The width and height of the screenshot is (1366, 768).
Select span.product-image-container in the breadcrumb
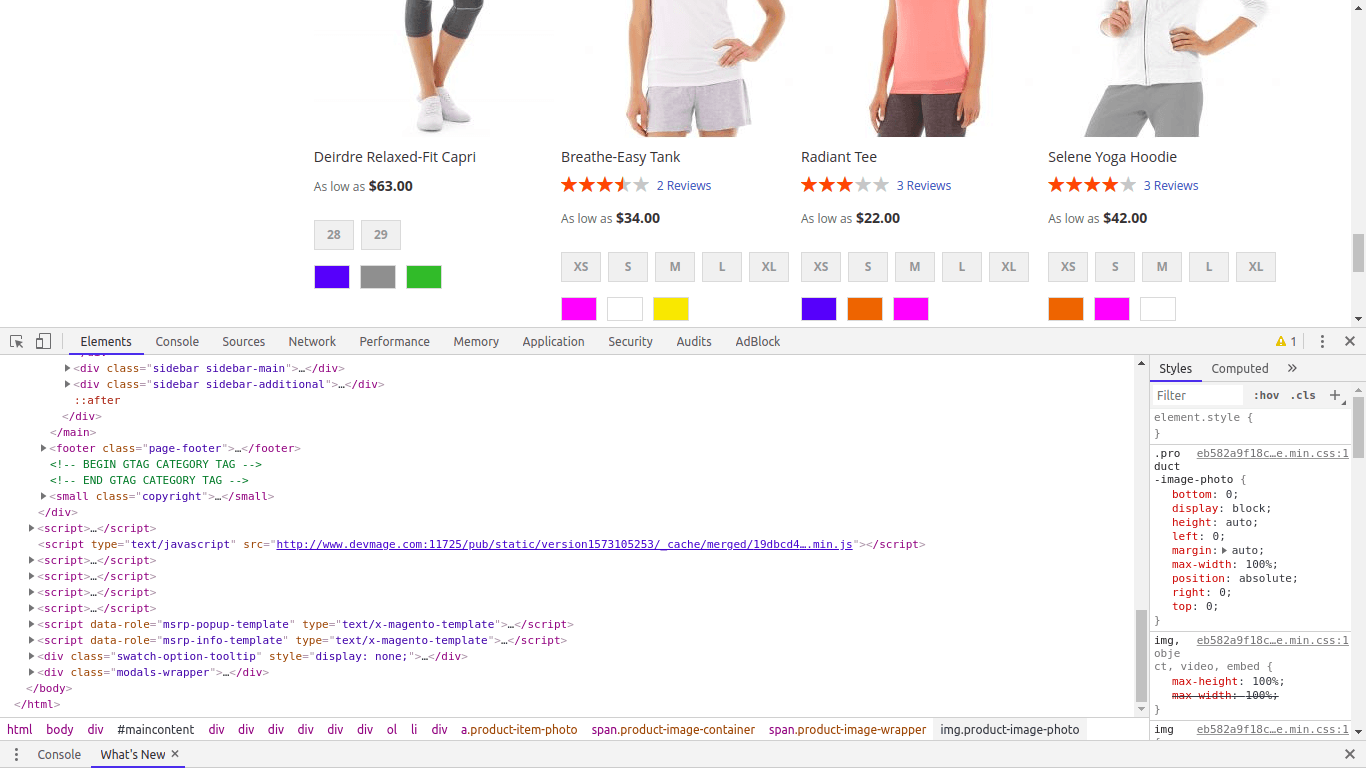[673, 730]
